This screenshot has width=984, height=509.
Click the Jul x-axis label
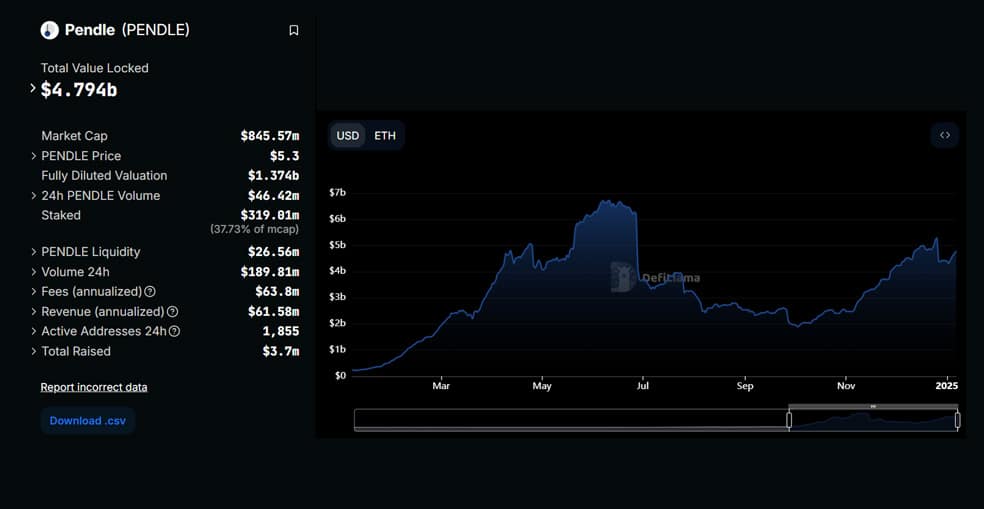[x=642, y=385]
